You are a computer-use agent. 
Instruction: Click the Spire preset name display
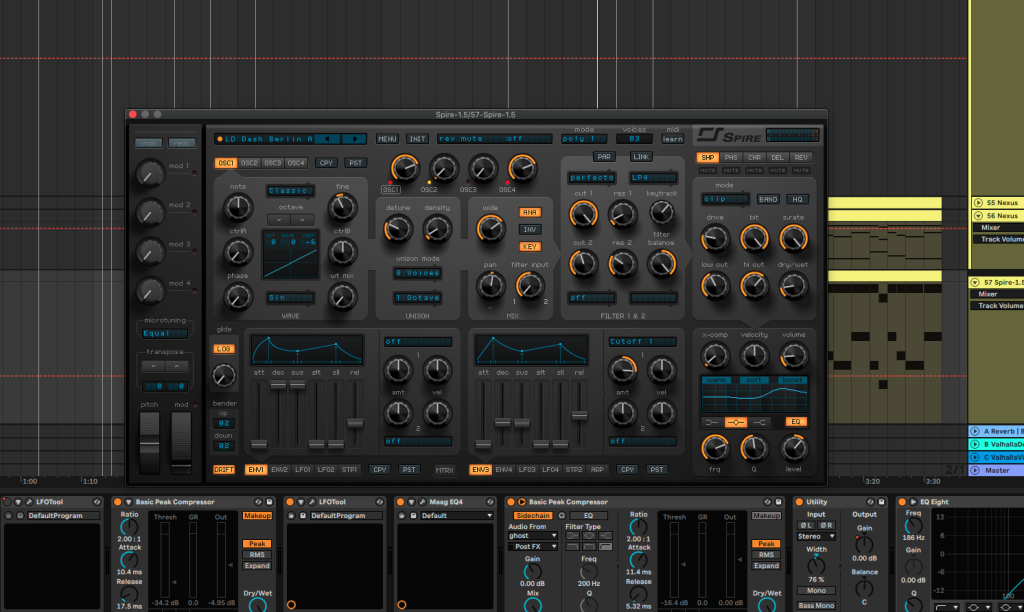coord(270,139)
